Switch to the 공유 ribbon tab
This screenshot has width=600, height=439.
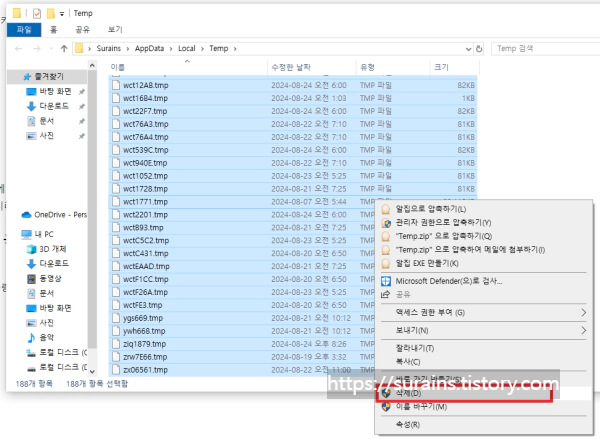tap(82, 29)
